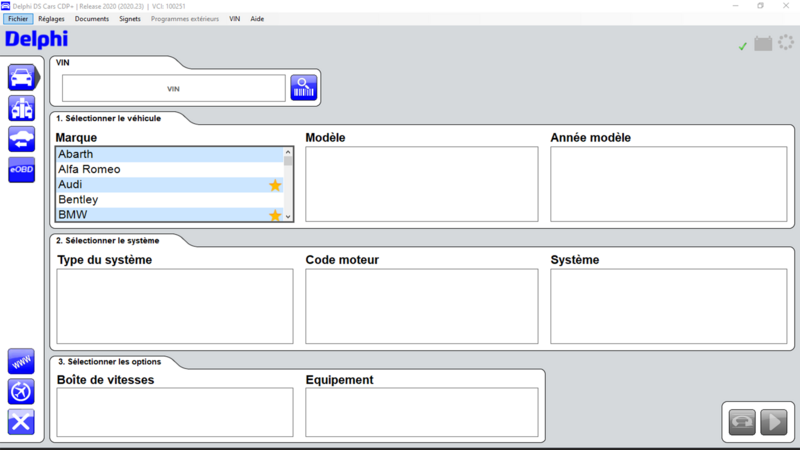Click the Marque list scroll down arrow
Image resolution: width=800 pixels, height=450 pixels.
coord(288,217)
